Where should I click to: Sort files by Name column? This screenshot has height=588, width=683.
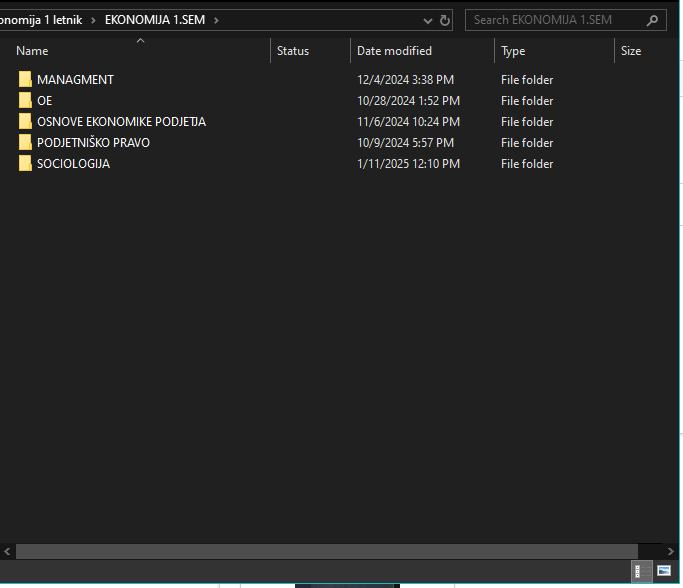pos(32,51)
